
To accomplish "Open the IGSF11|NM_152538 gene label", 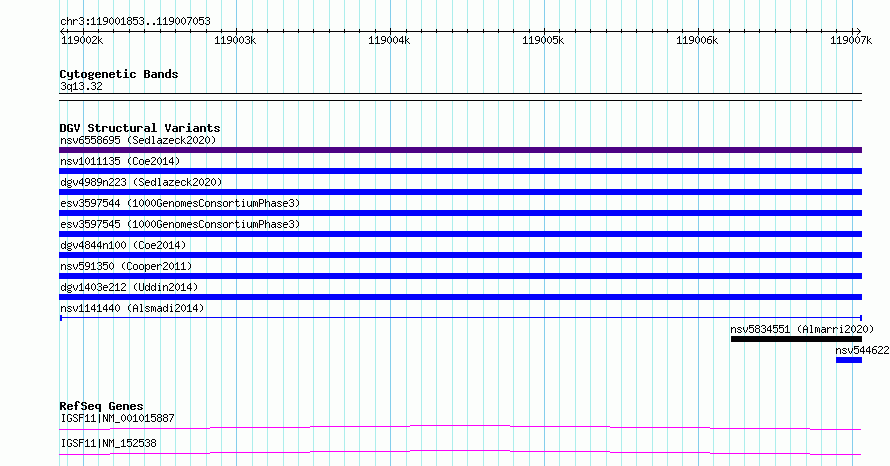I will coord(108,443).
